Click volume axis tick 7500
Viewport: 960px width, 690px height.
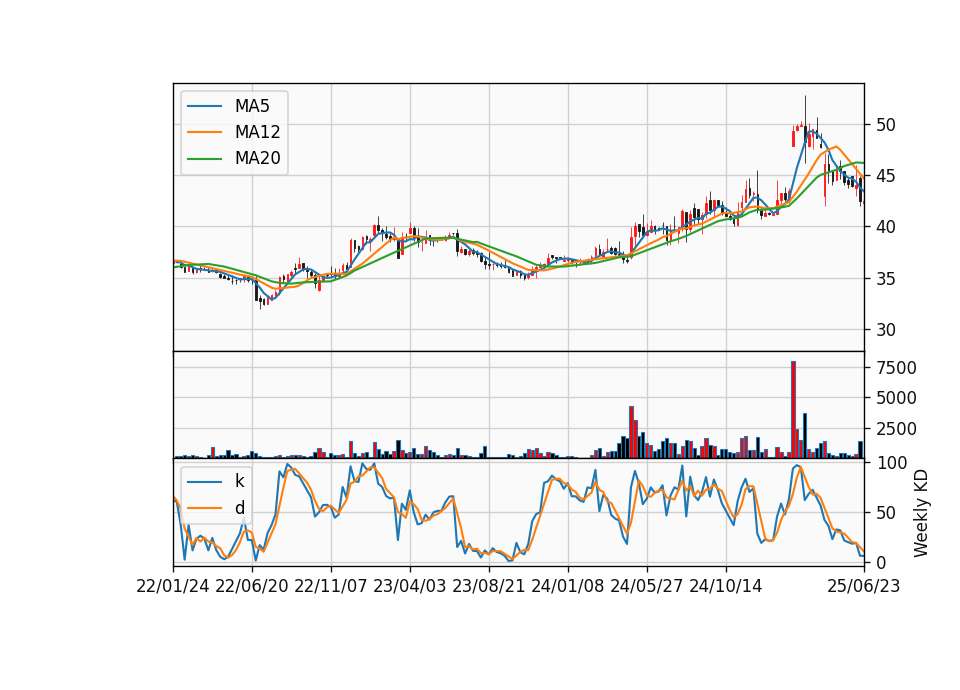click(x=896, y=368)
